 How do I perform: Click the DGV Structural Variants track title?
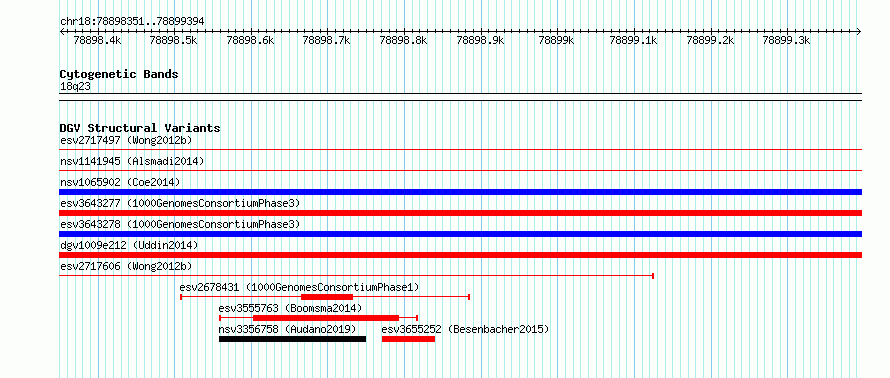[140, 128]
